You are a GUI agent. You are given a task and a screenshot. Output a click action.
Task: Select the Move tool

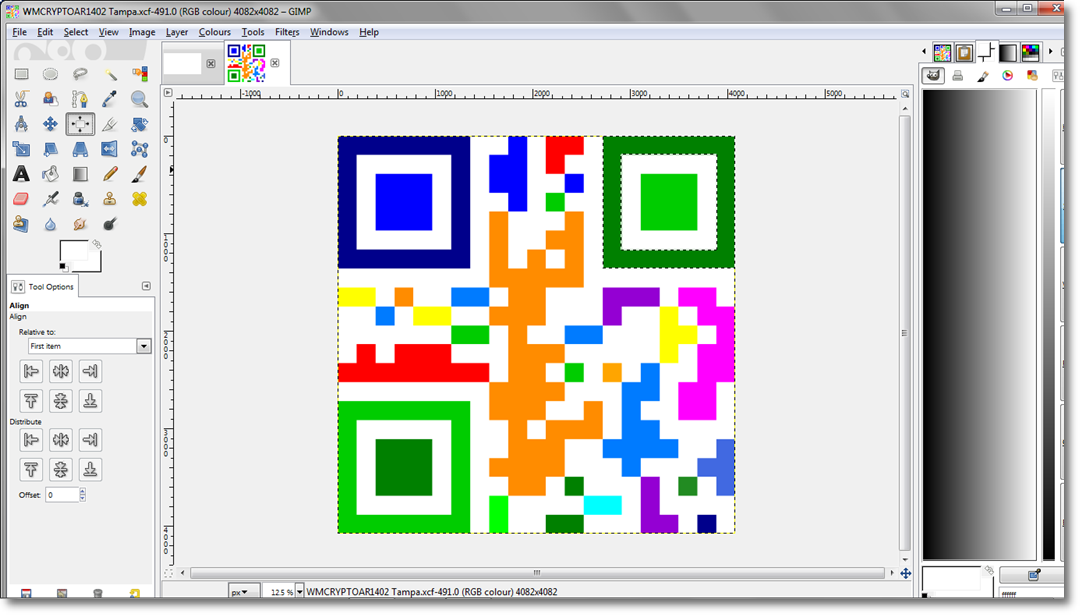point(50,124)
